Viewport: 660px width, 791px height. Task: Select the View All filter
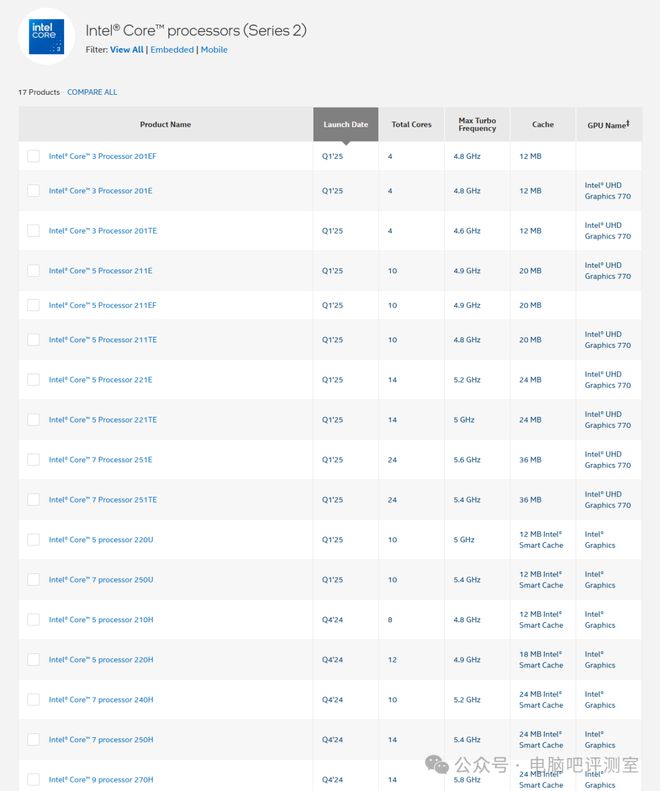[x=127, y=49]
